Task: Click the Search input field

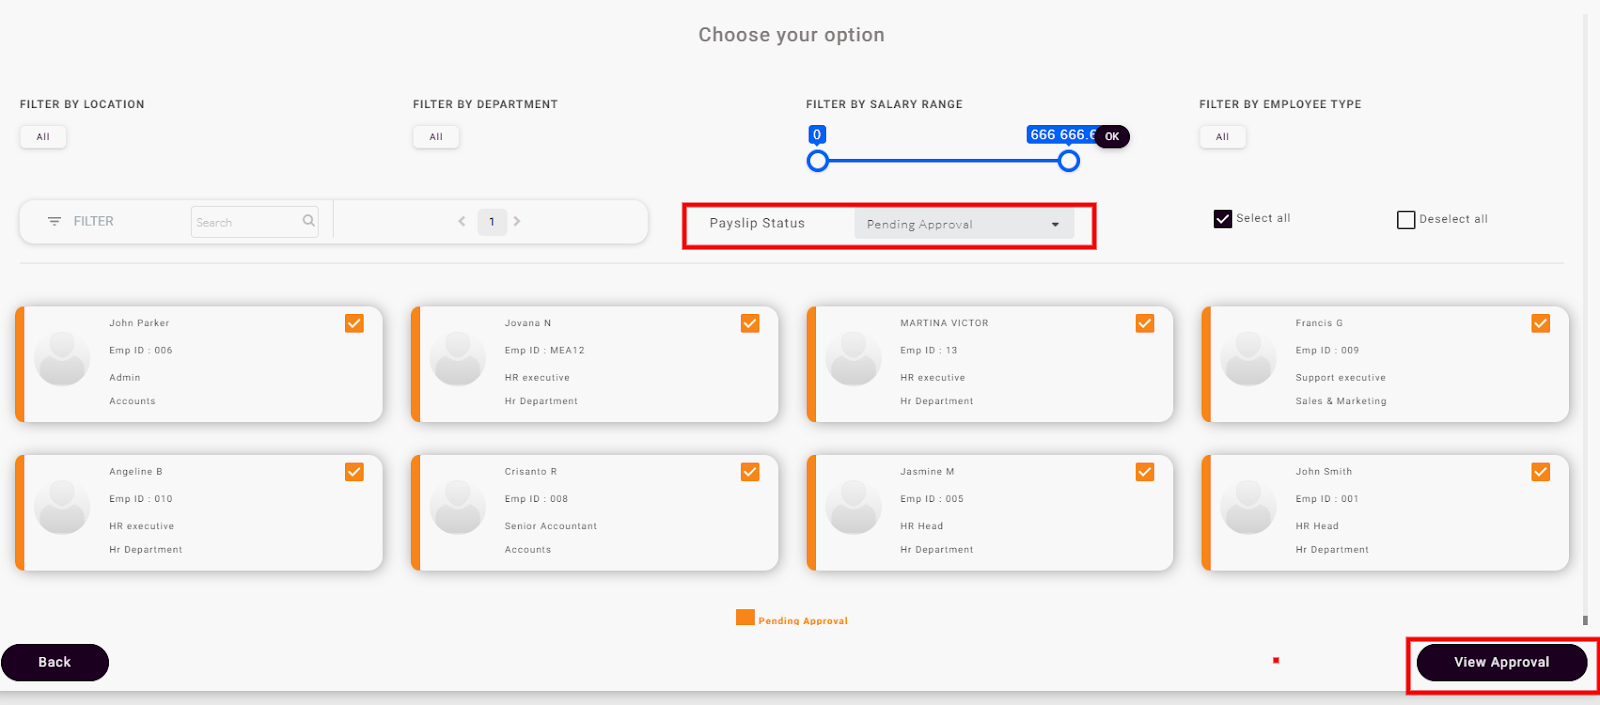Action: [x=246, y=222]
